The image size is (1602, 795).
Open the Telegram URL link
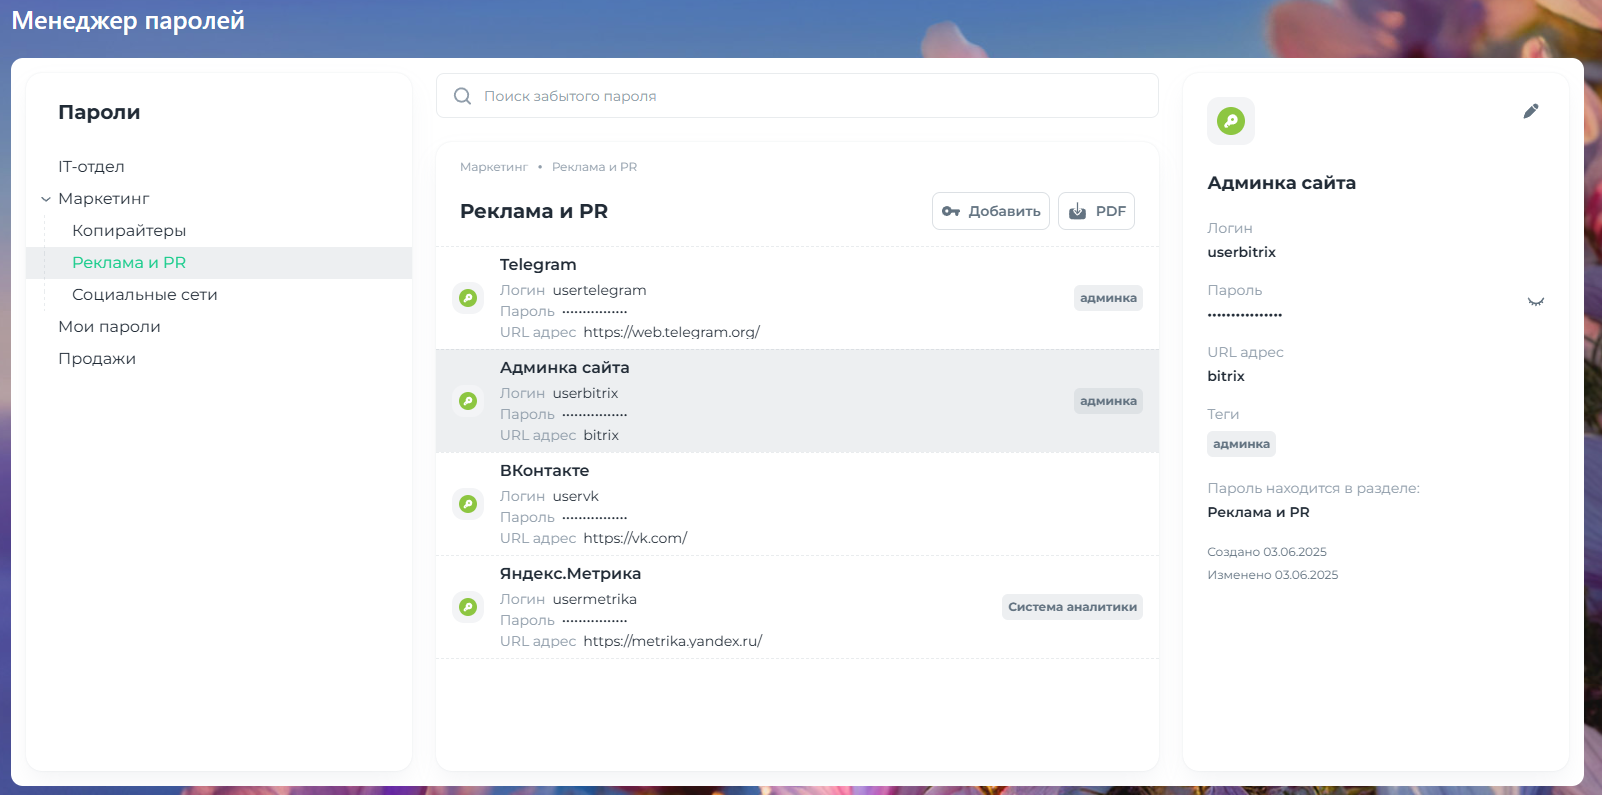(671, 332)
